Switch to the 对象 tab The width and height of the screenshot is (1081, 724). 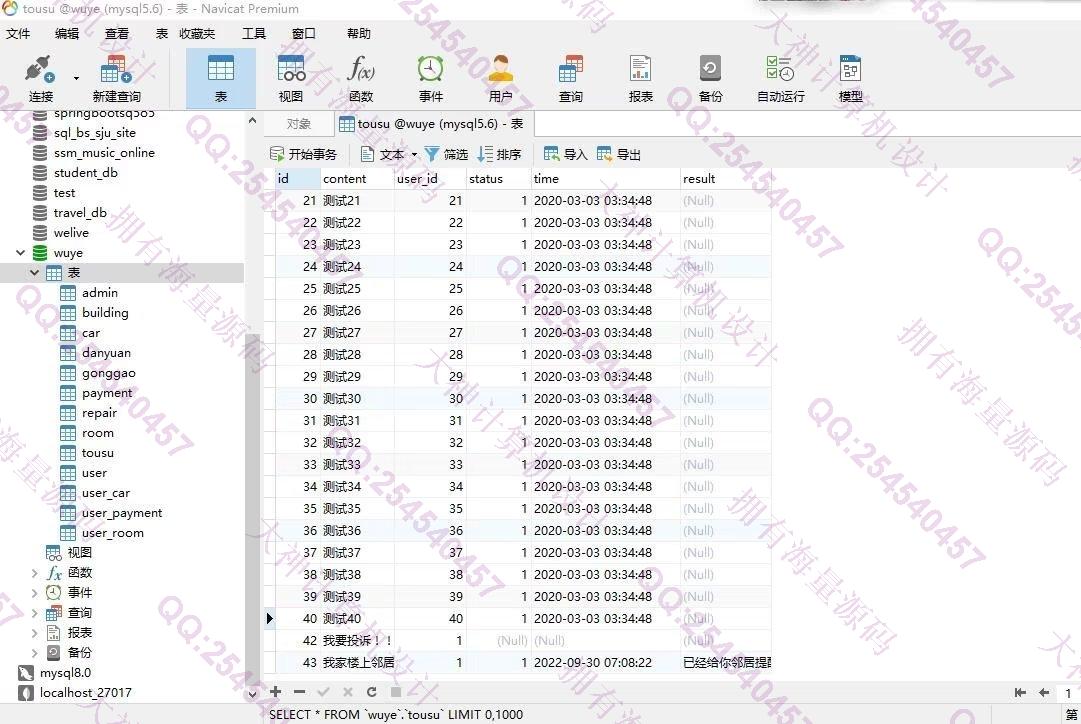click(299, 124)
